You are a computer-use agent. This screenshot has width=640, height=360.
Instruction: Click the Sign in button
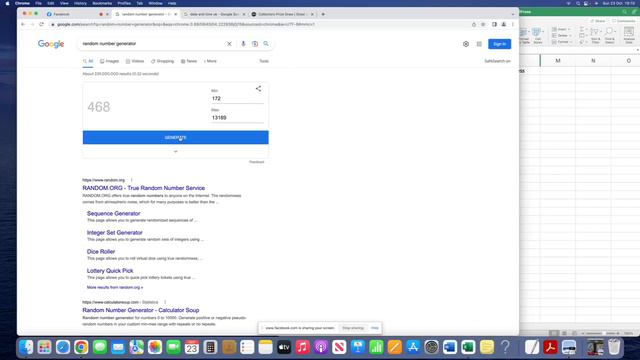pyautogui.click(x=500, y=44)
